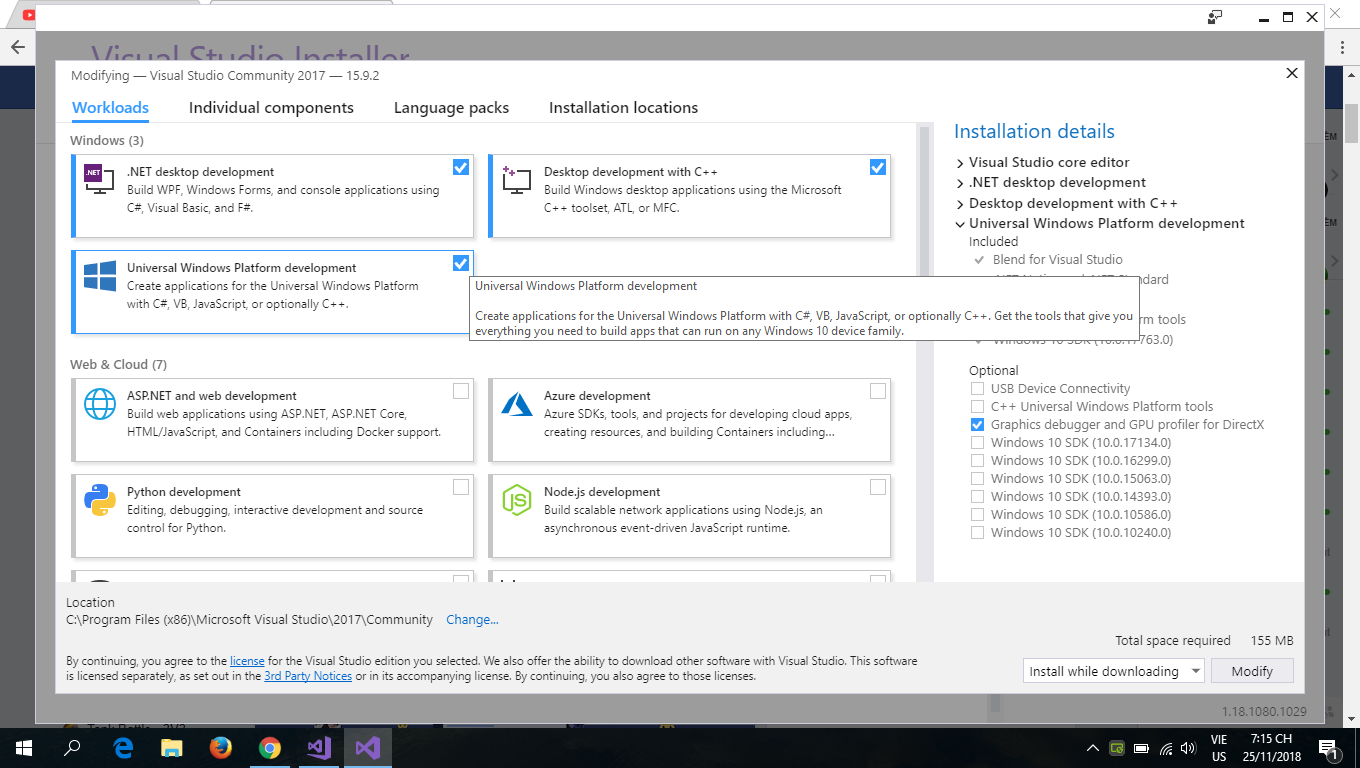Screen dimensions: 1360x768
Task: Collapse Universal Windows Platform development details
Action: pos(960,224)
